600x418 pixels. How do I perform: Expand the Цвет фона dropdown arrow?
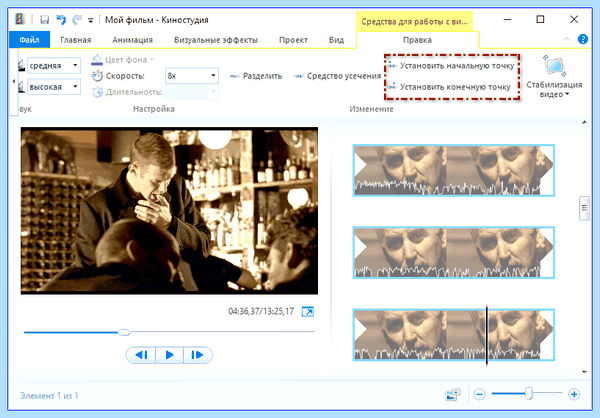152,59
